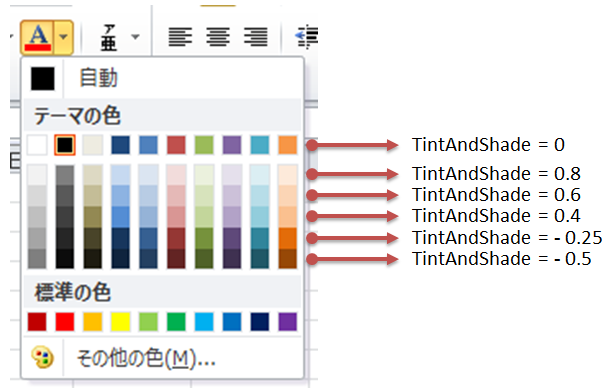
Task: Choose lightest orange tint 0.8 swatch
Action: (288, 175)
